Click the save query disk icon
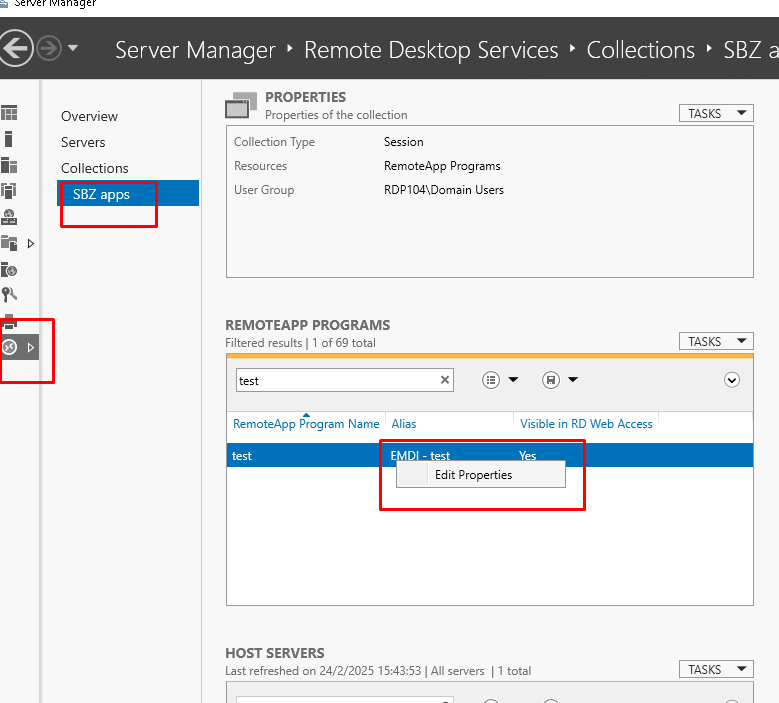779x703 pixels. pos(550,380)
